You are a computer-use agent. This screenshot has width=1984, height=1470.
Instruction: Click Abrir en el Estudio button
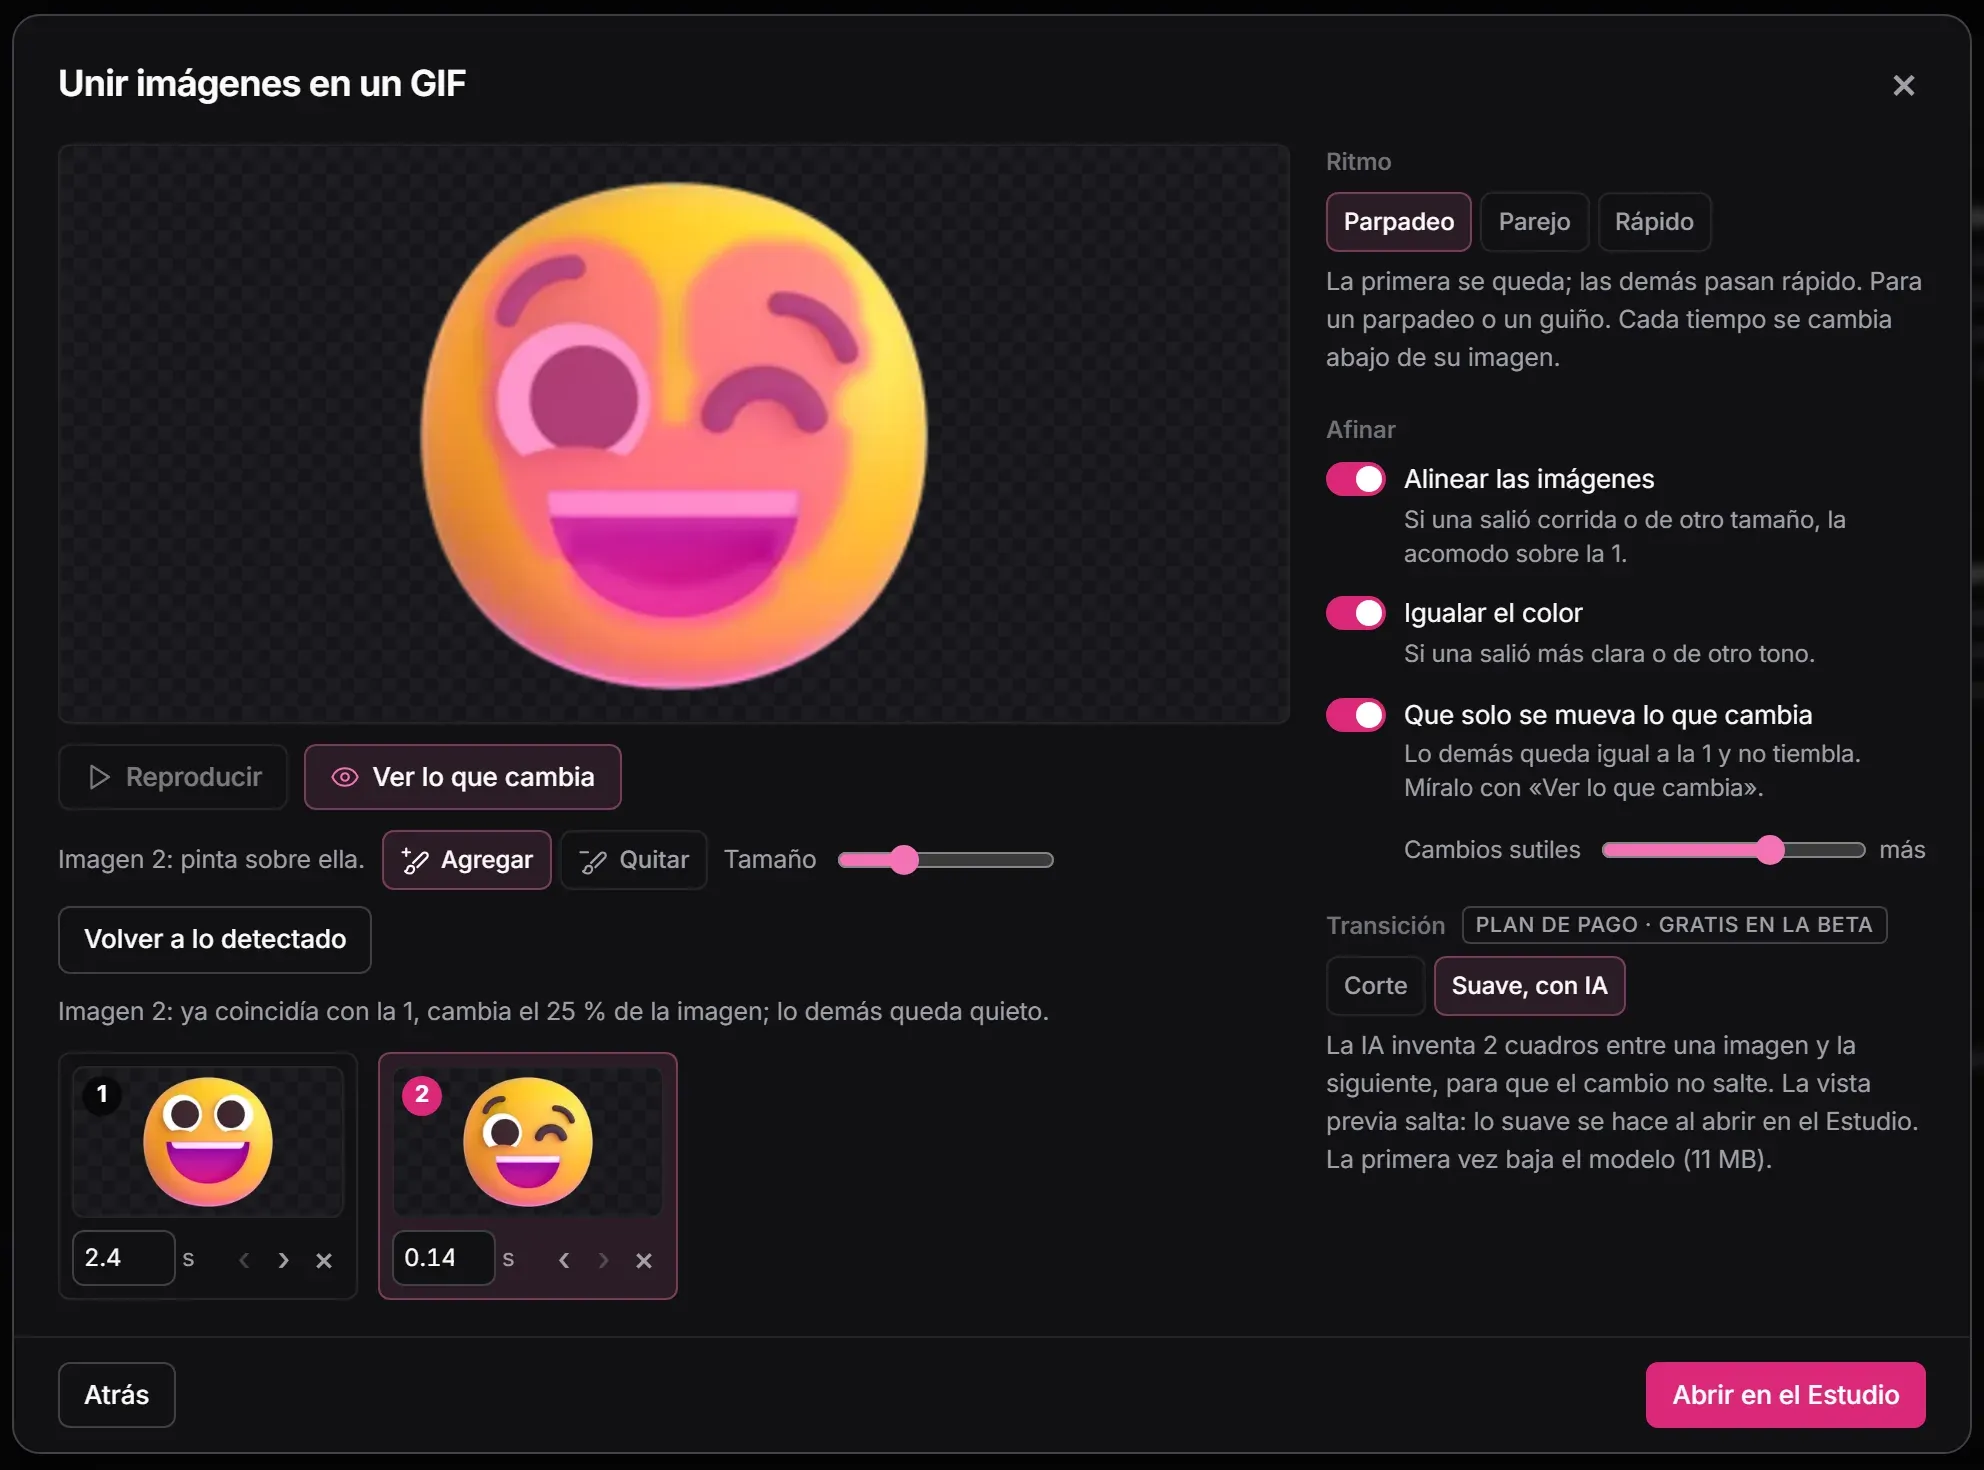(1785, 1395)
